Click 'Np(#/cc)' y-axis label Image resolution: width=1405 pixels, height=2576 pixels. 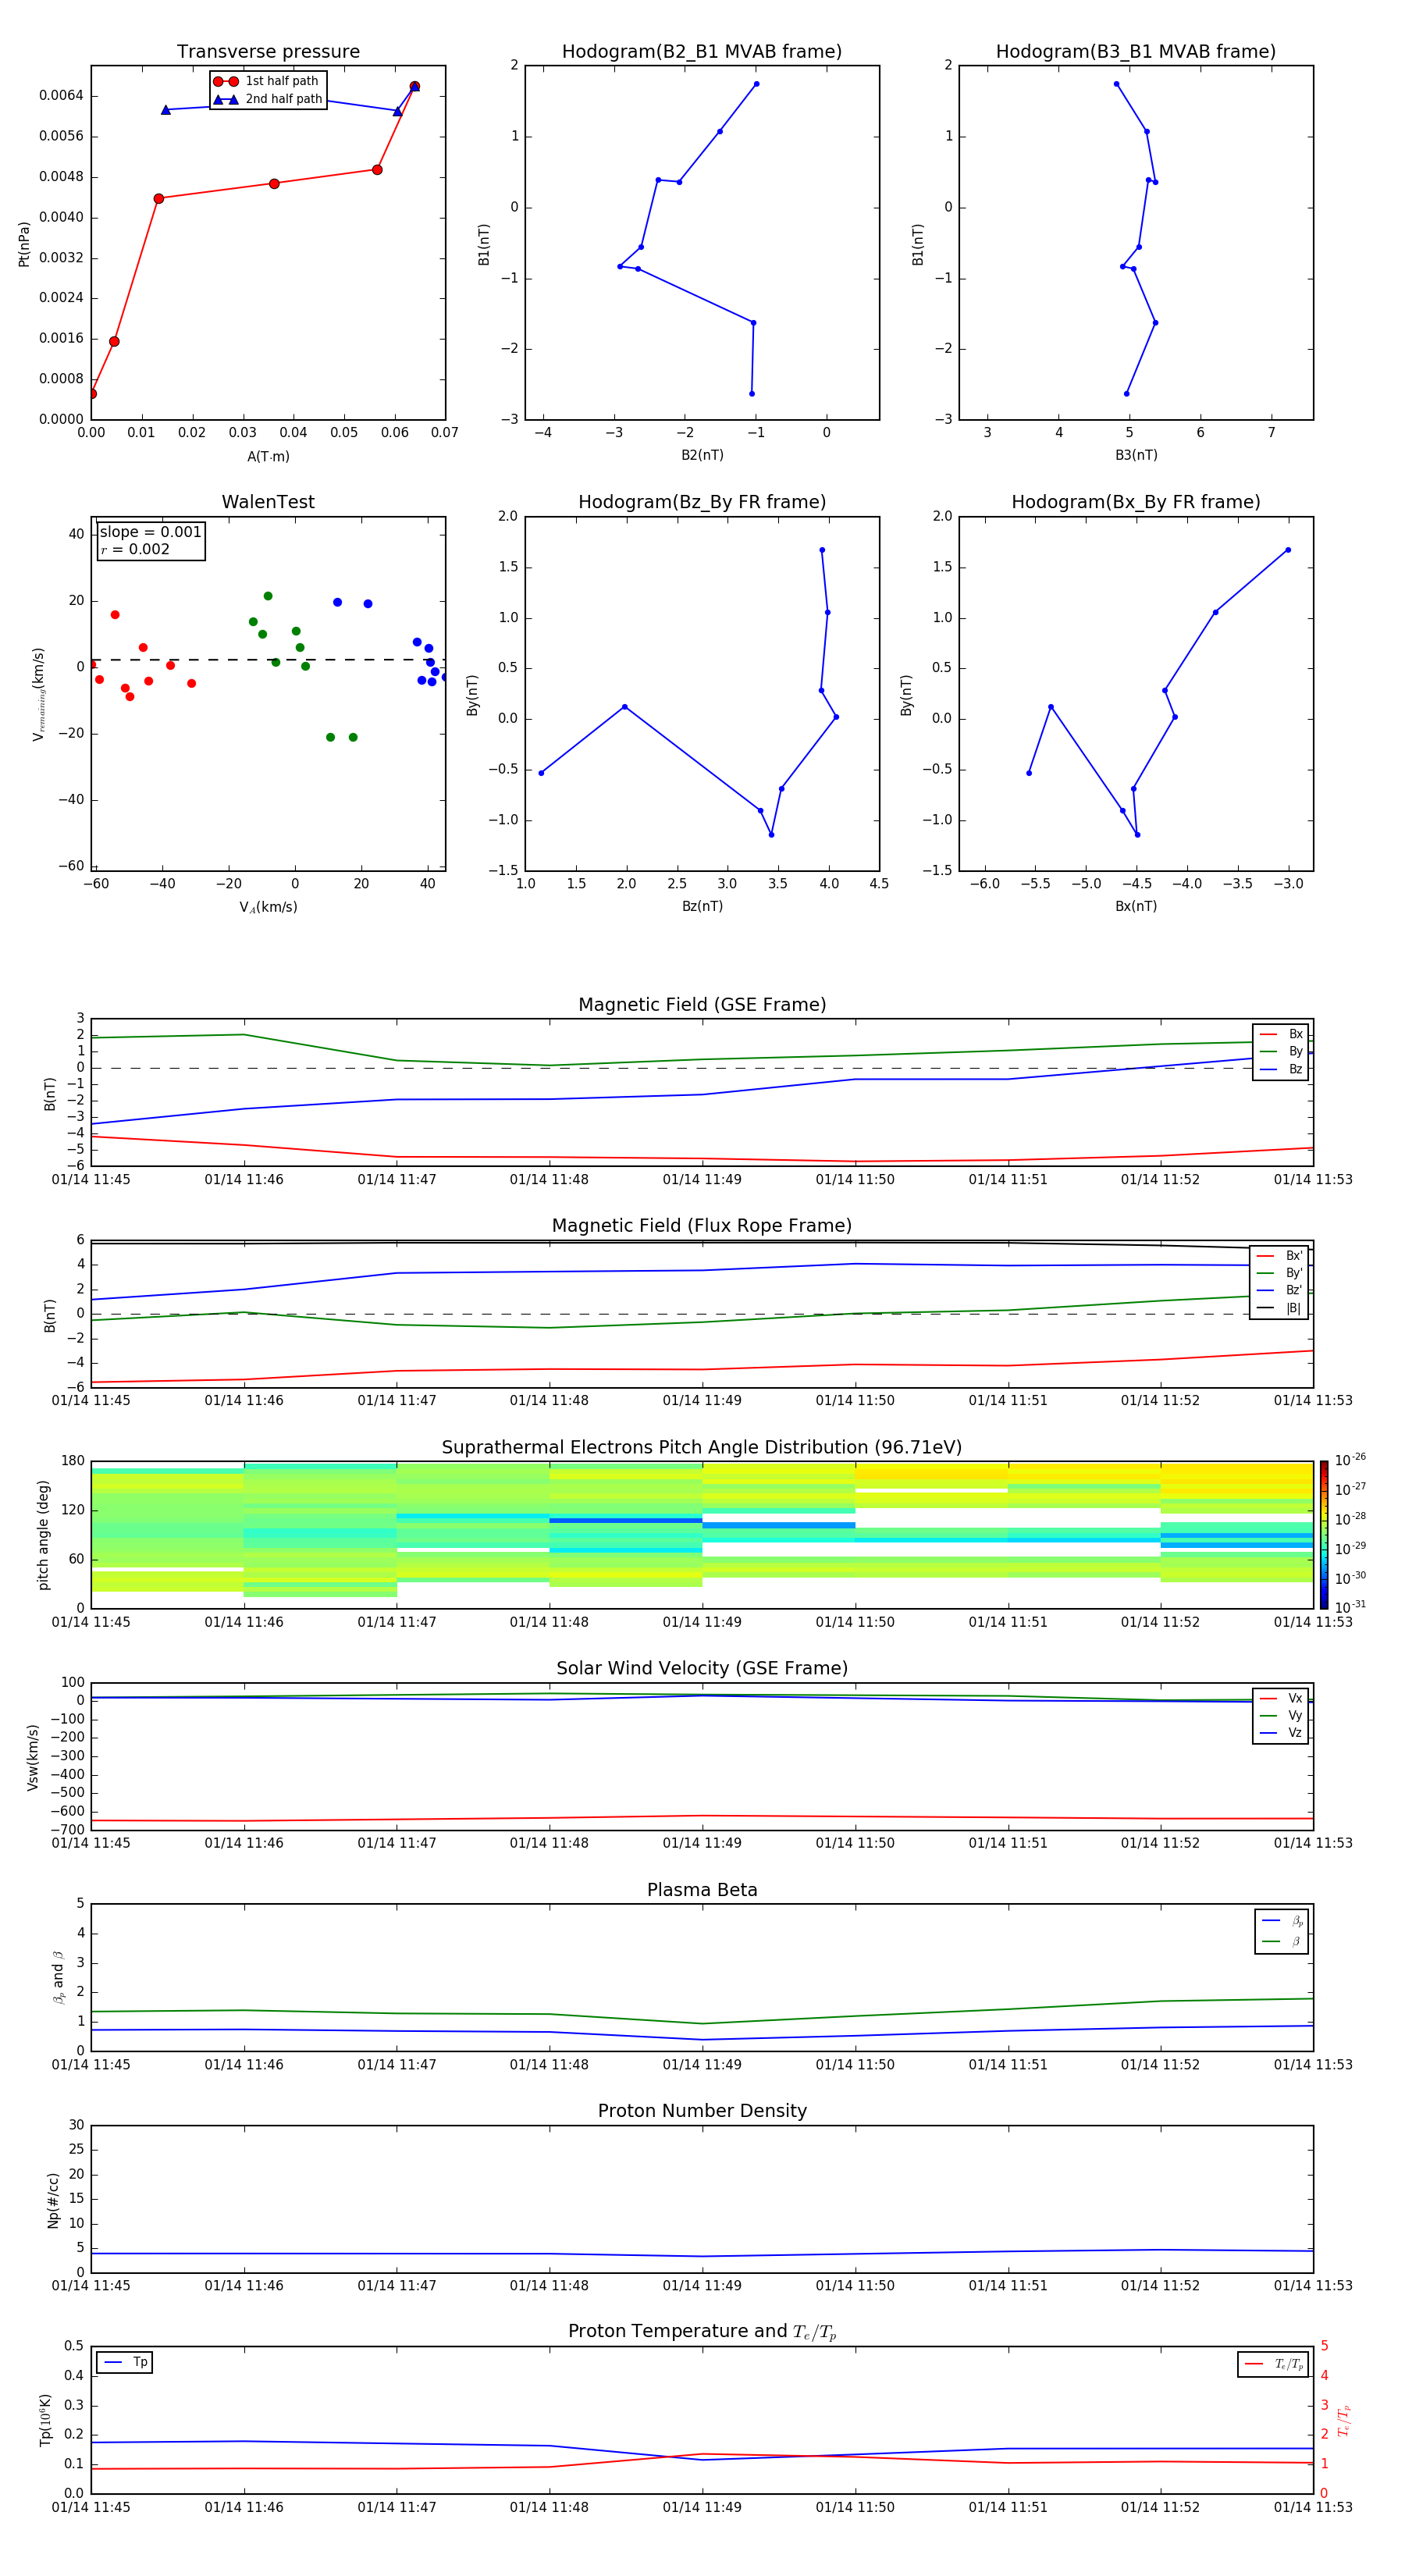coord(53,2200)
